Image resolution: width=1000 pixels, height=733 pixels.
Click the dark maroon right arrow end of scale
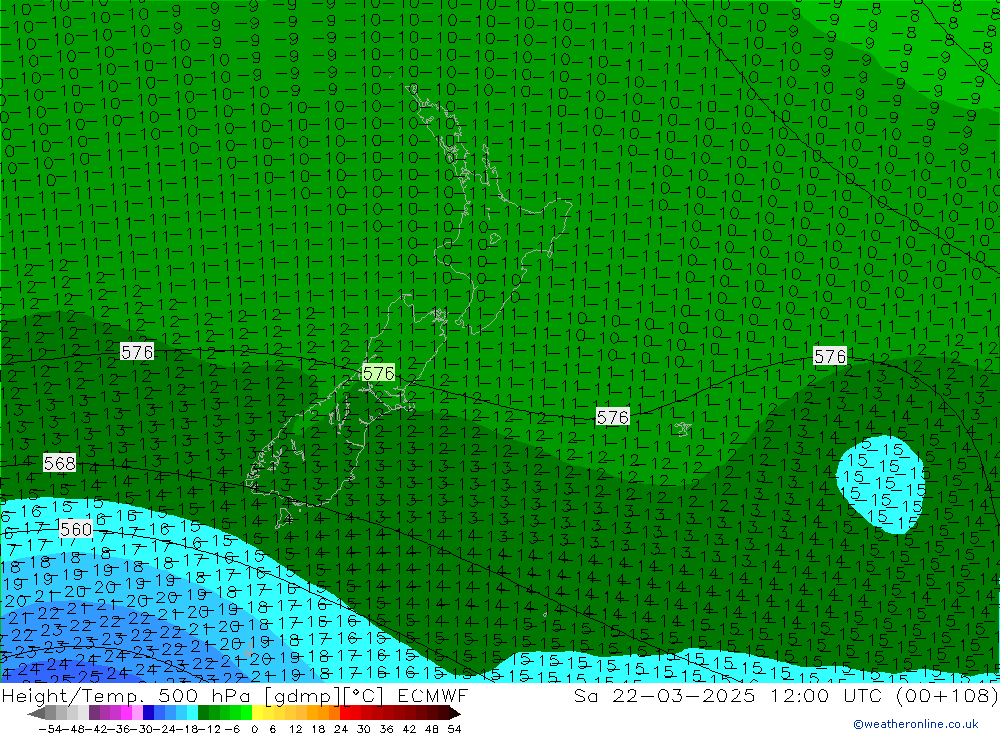pyautogui.click(x=454, y=713)
